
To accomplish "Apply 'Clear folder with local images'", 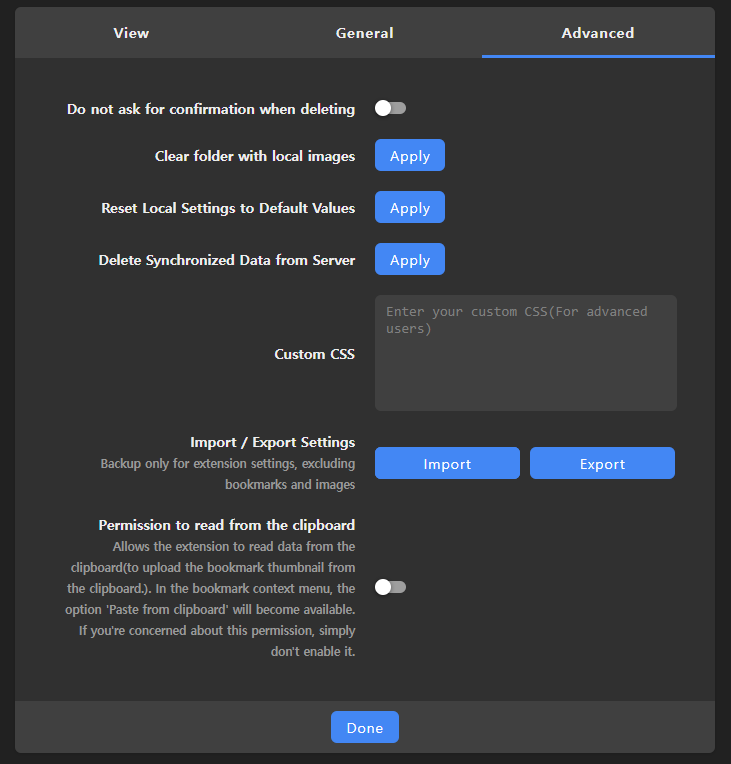I will point(410,155).
